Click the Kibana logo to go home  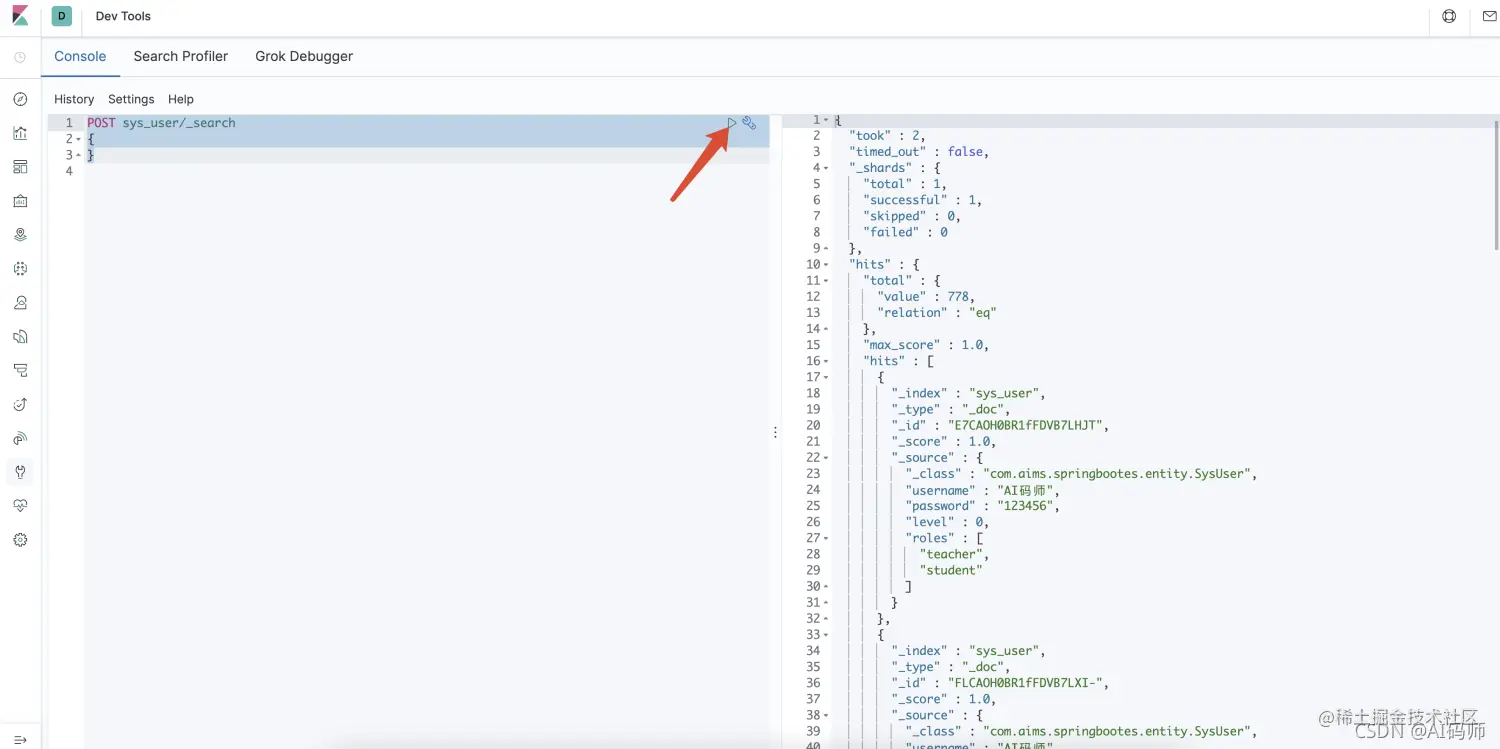(x=20, y=16)
